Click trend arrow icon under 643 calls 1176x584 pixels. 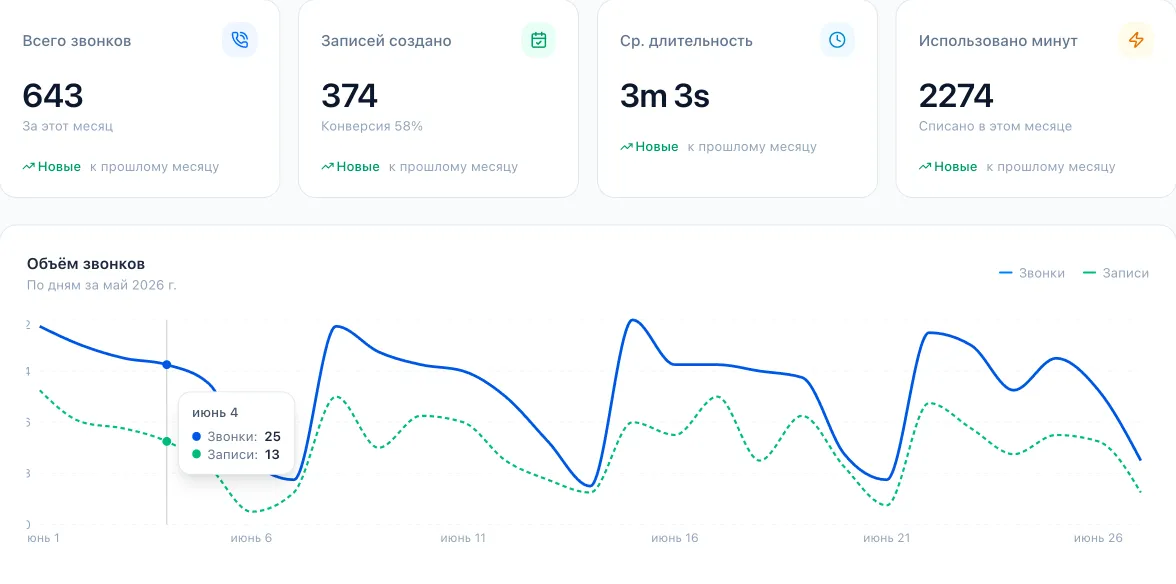[x=28, y=166]
